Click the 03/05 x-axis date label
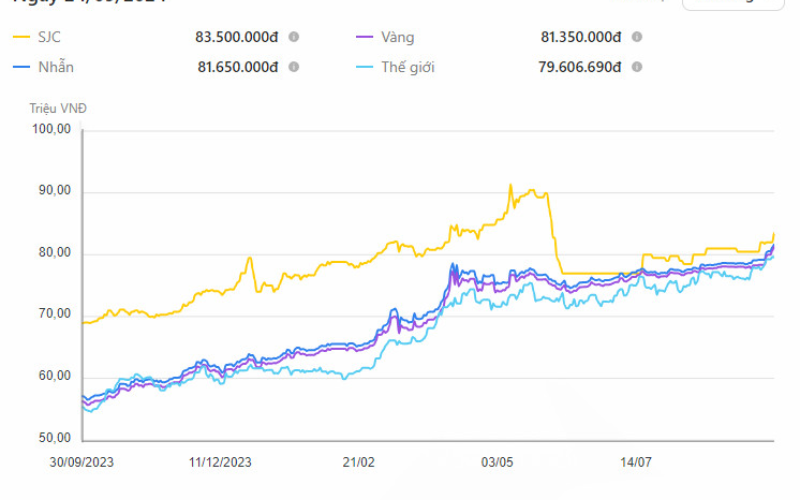Screen dimensions: 800x500 [497, 462]
